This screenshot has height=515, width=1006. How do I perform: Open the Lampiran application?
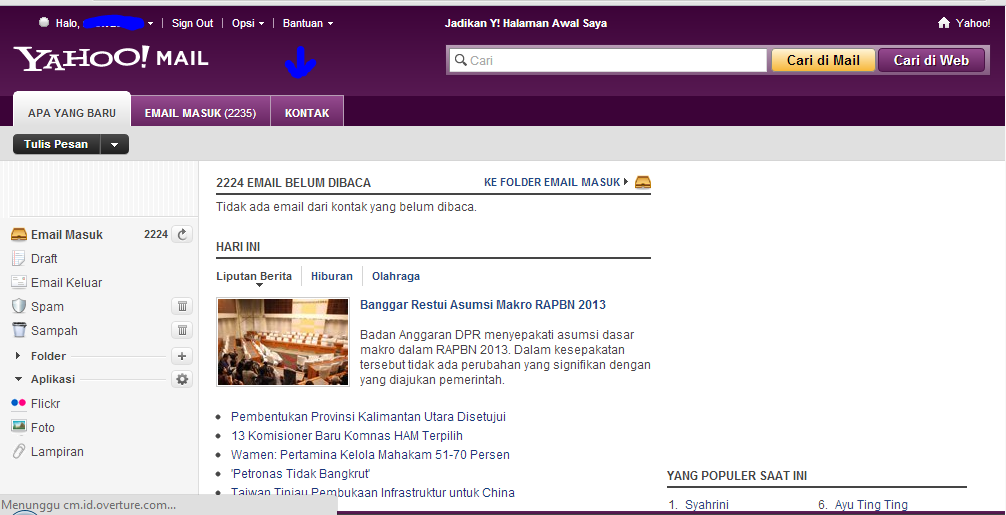[57, 452]
